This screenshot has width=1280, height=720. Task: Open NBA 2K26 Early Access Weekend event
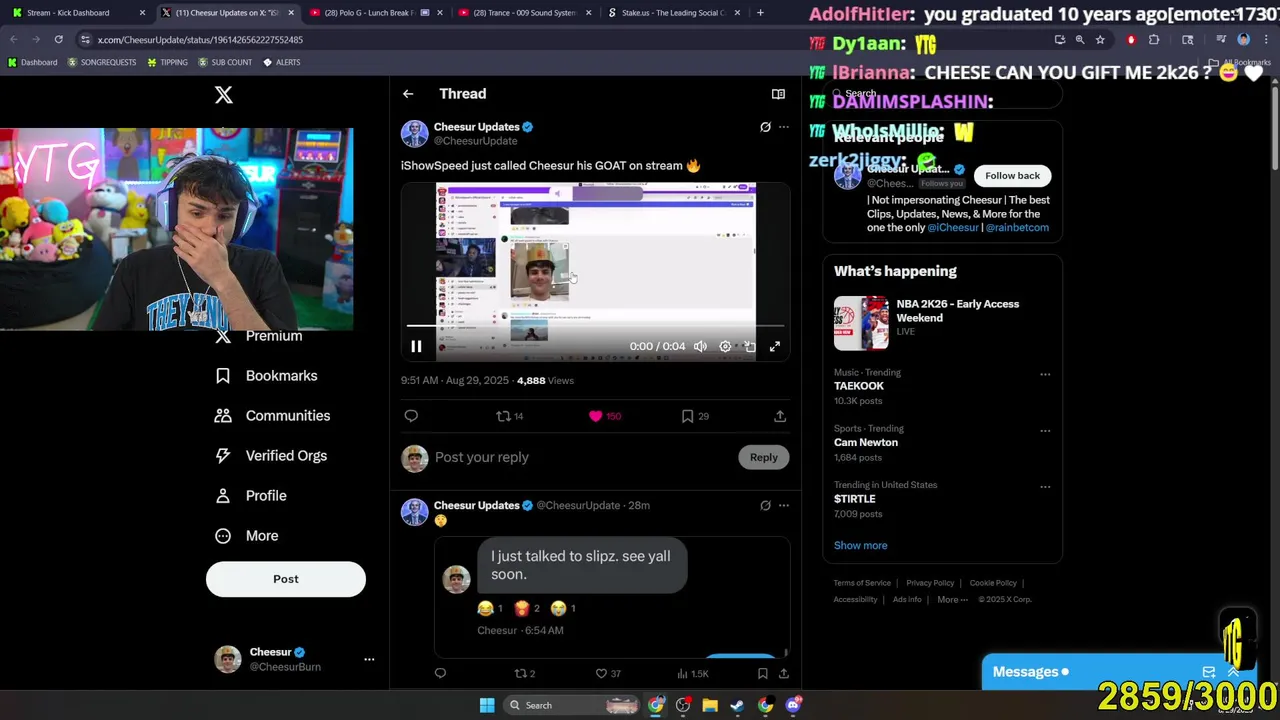point(941,322)
